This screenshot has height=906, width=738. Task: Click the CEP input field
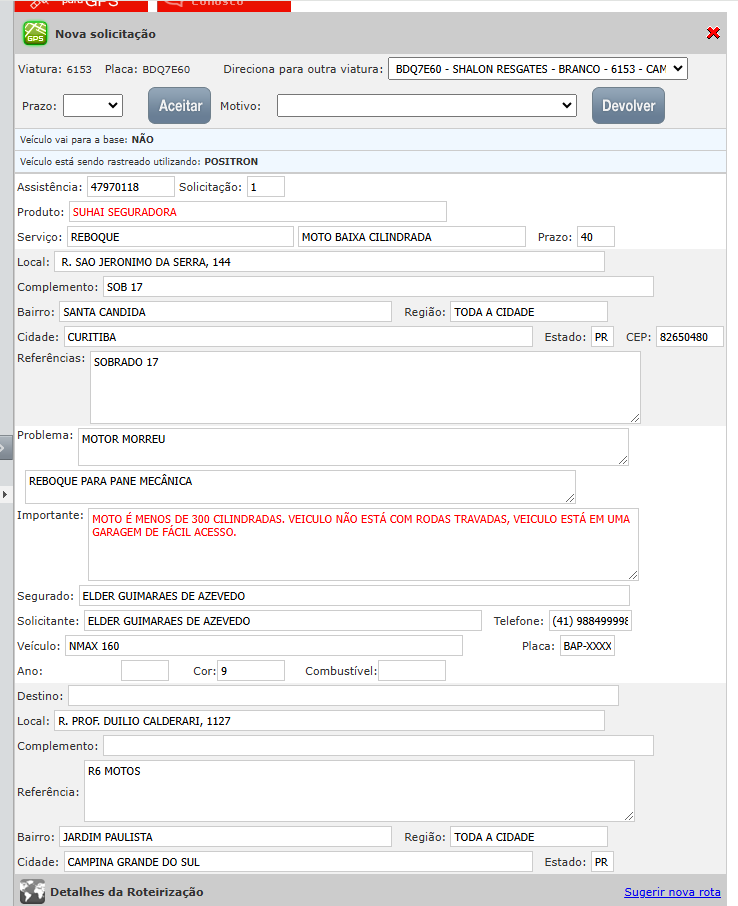tap(689, 337)
